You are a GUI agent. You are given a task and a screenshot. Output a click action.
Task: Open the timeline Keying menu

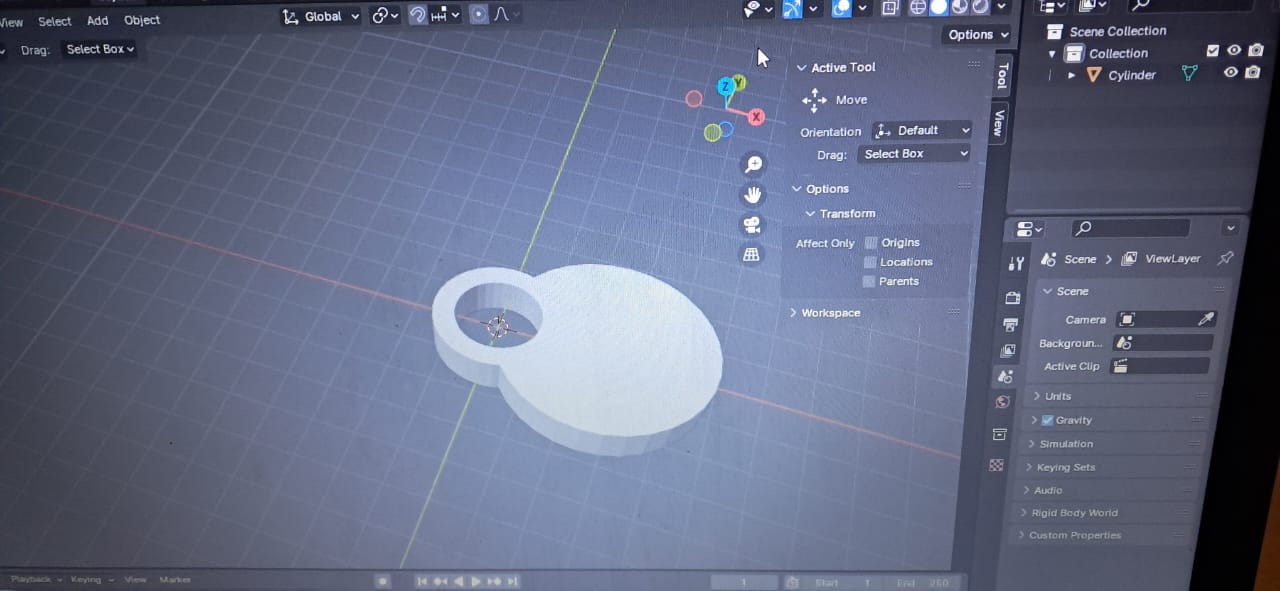coord(90,580)
